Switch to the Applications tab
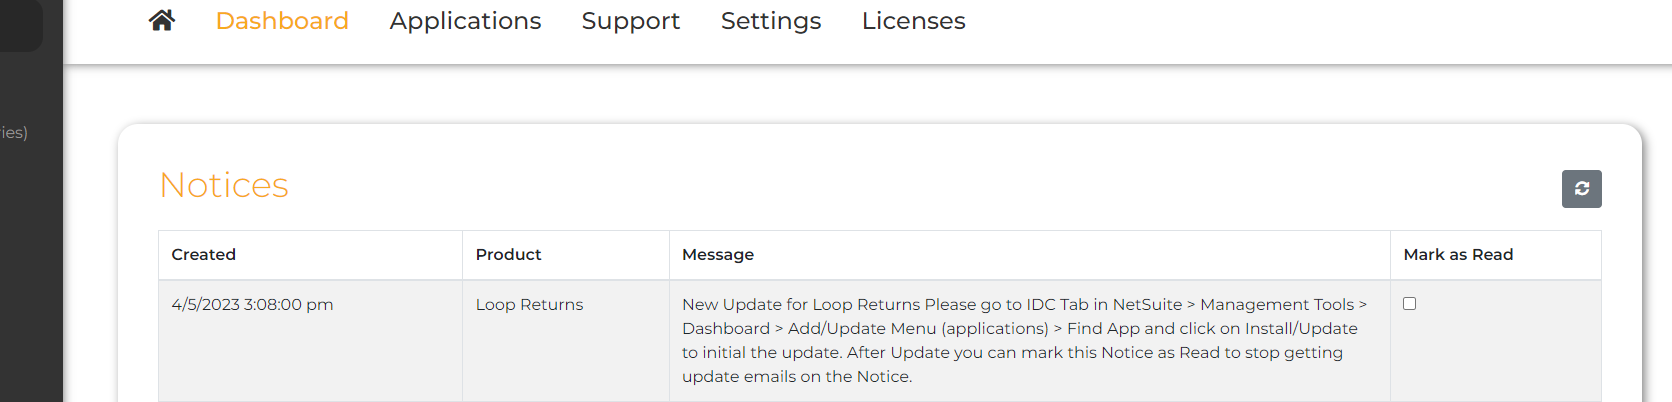The width and height of the screenshot is (1672, 402). 465,21
